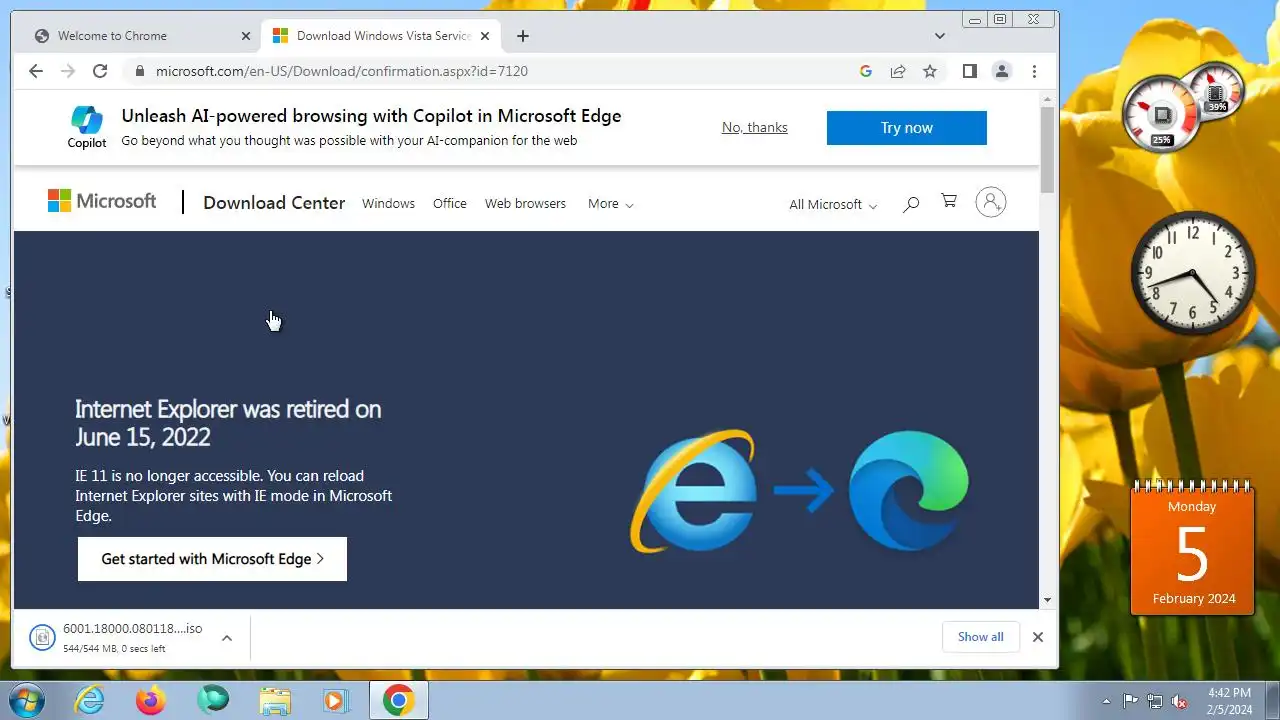This screenshot has height=720, width=1280.
Task: Launch Internet Explorer from the taskbar
Action: (x=90, y=700)
